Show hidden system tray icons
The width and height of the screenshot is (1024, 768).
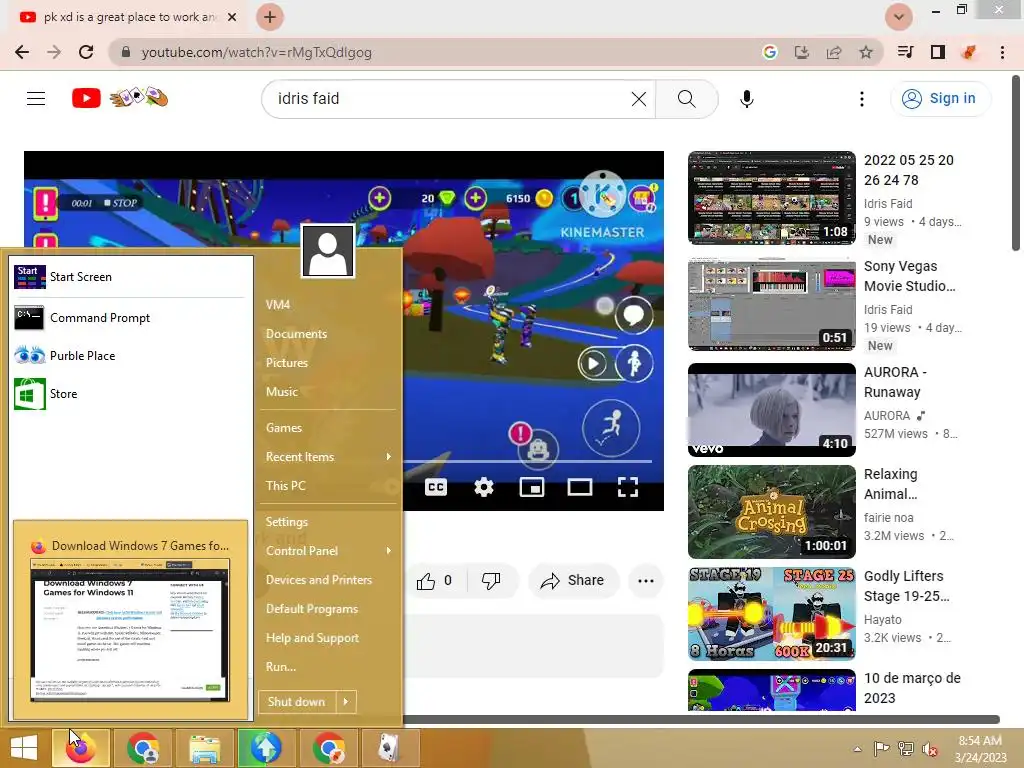[857, 749]
